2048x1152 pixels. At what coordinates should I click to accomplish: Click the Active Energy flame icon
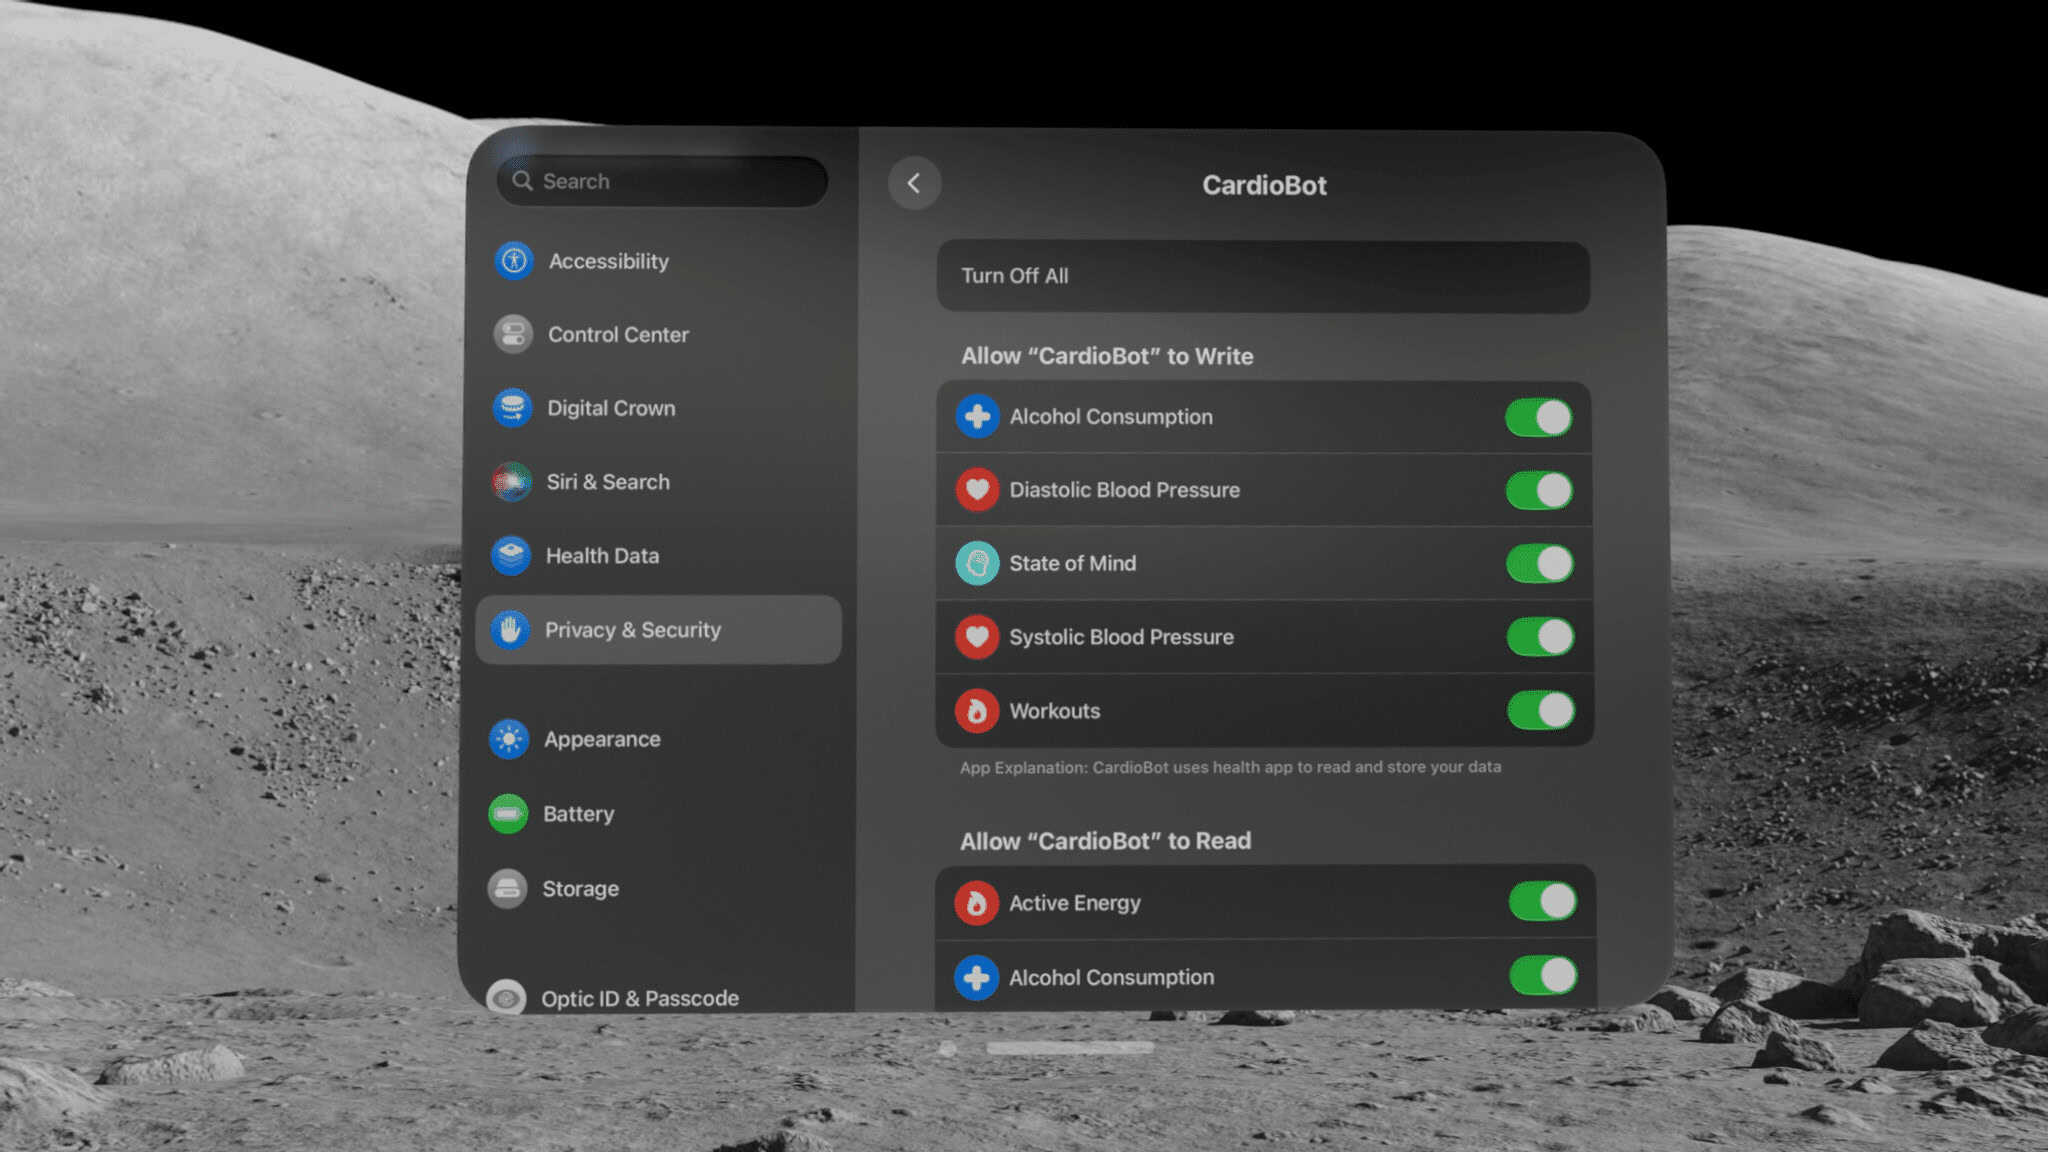(x=976, y=903)
